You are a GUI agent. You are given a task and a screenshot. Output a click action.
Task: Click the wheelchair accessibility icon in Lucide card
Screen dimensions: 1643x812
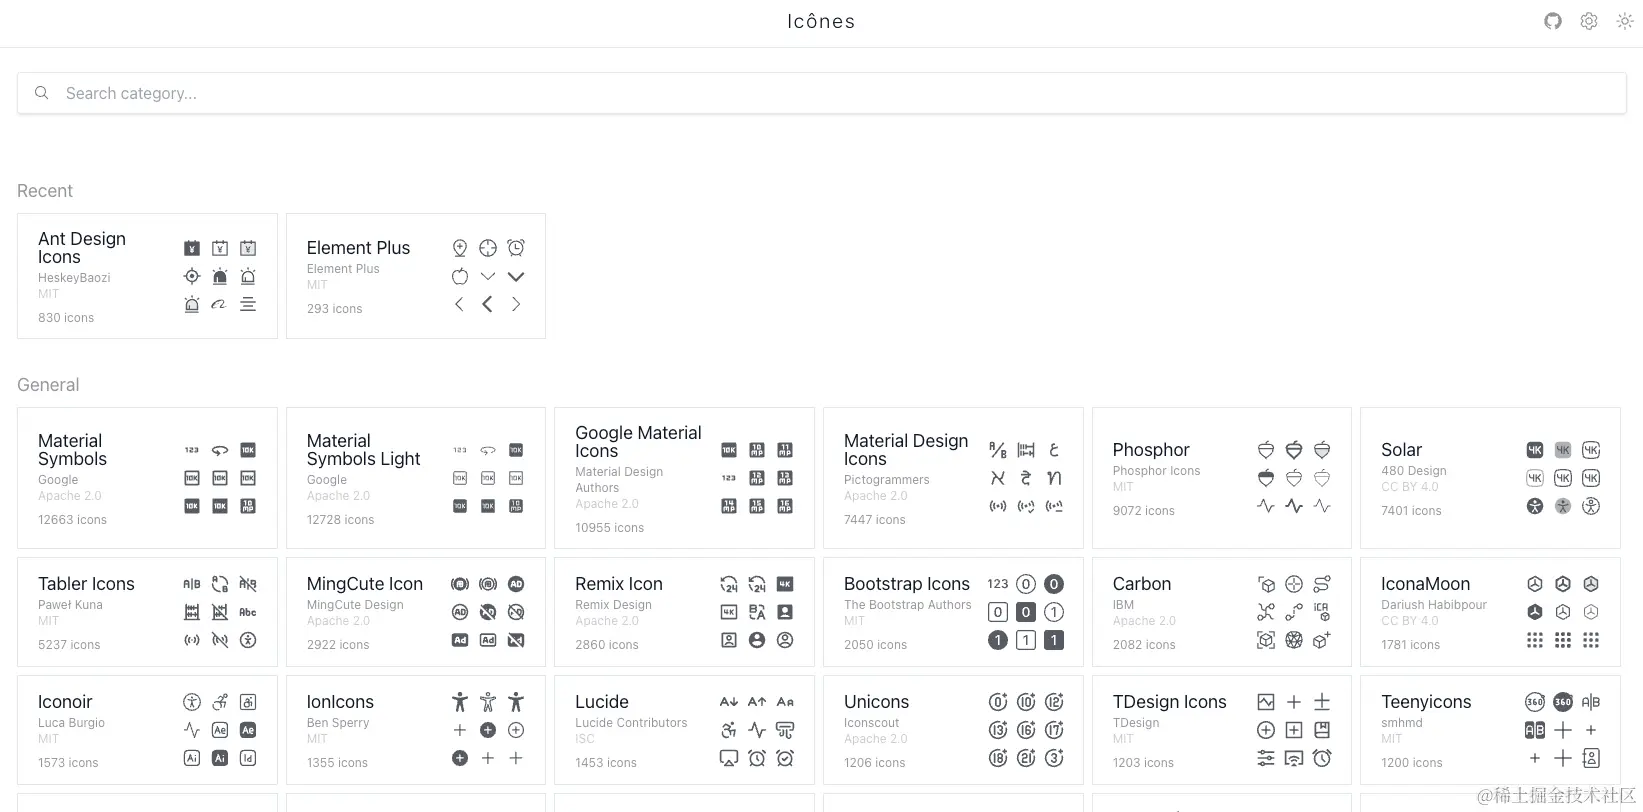click(729, 730)
